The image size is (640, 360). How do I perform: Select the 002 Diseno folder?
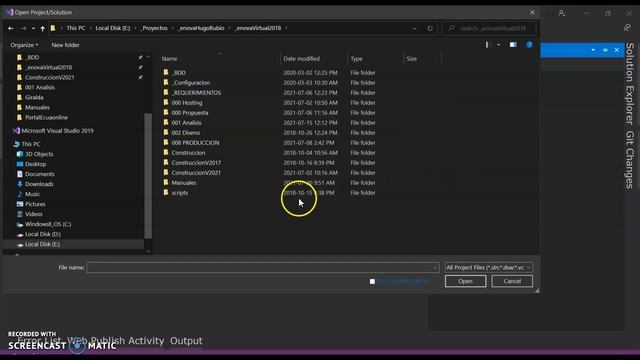[x=186, y=133]
